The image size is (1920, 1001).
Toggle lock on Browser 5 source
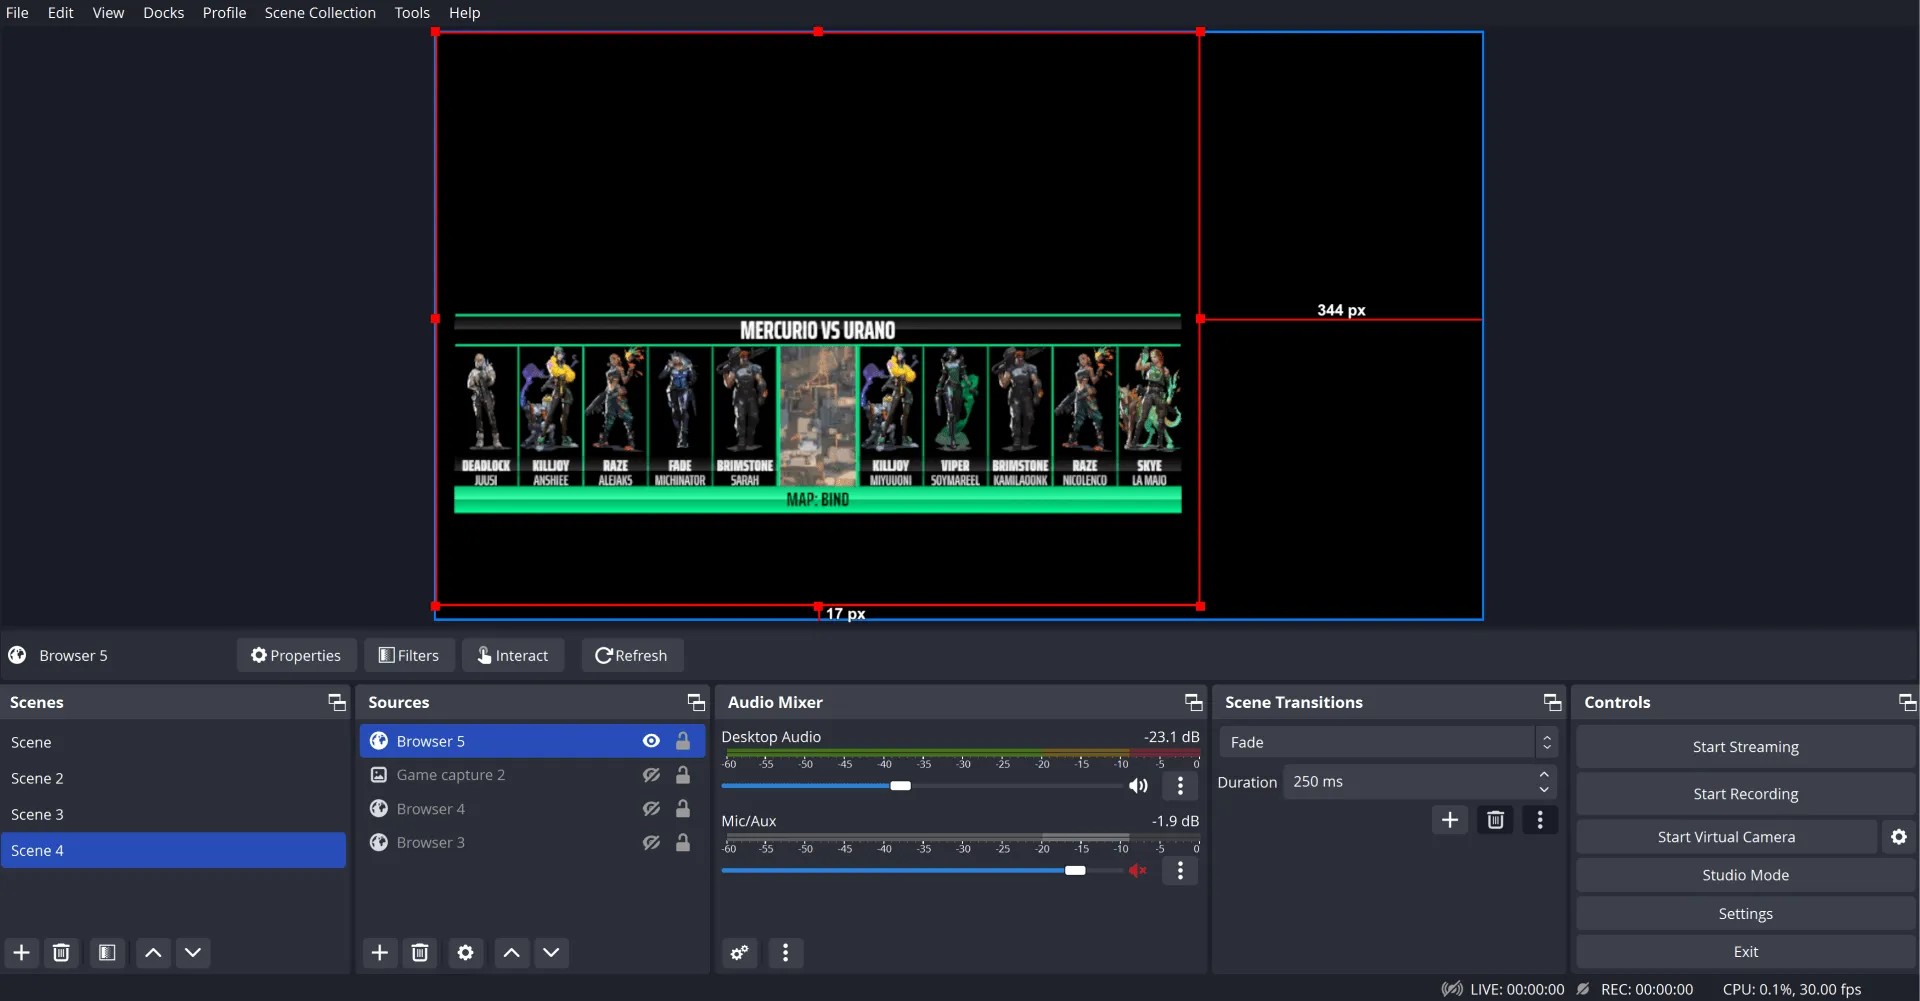(683, 741)
